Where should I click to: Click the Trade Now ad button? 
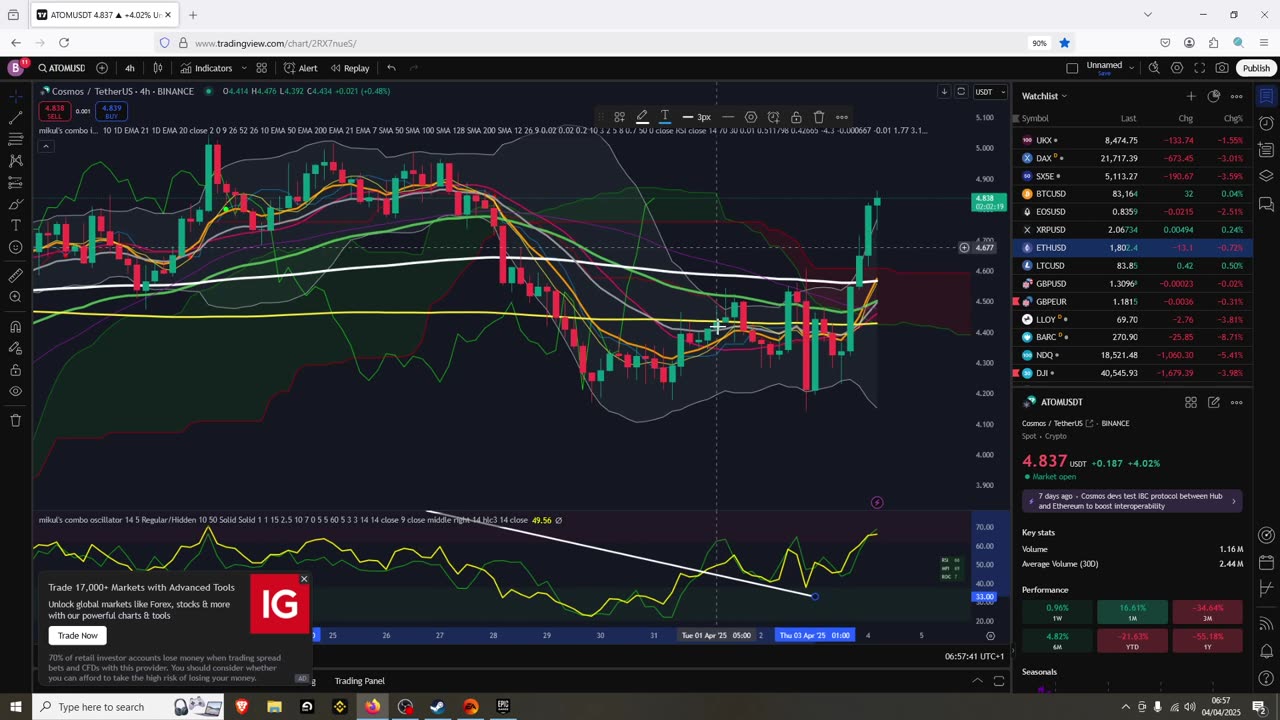tap(78, 636)
